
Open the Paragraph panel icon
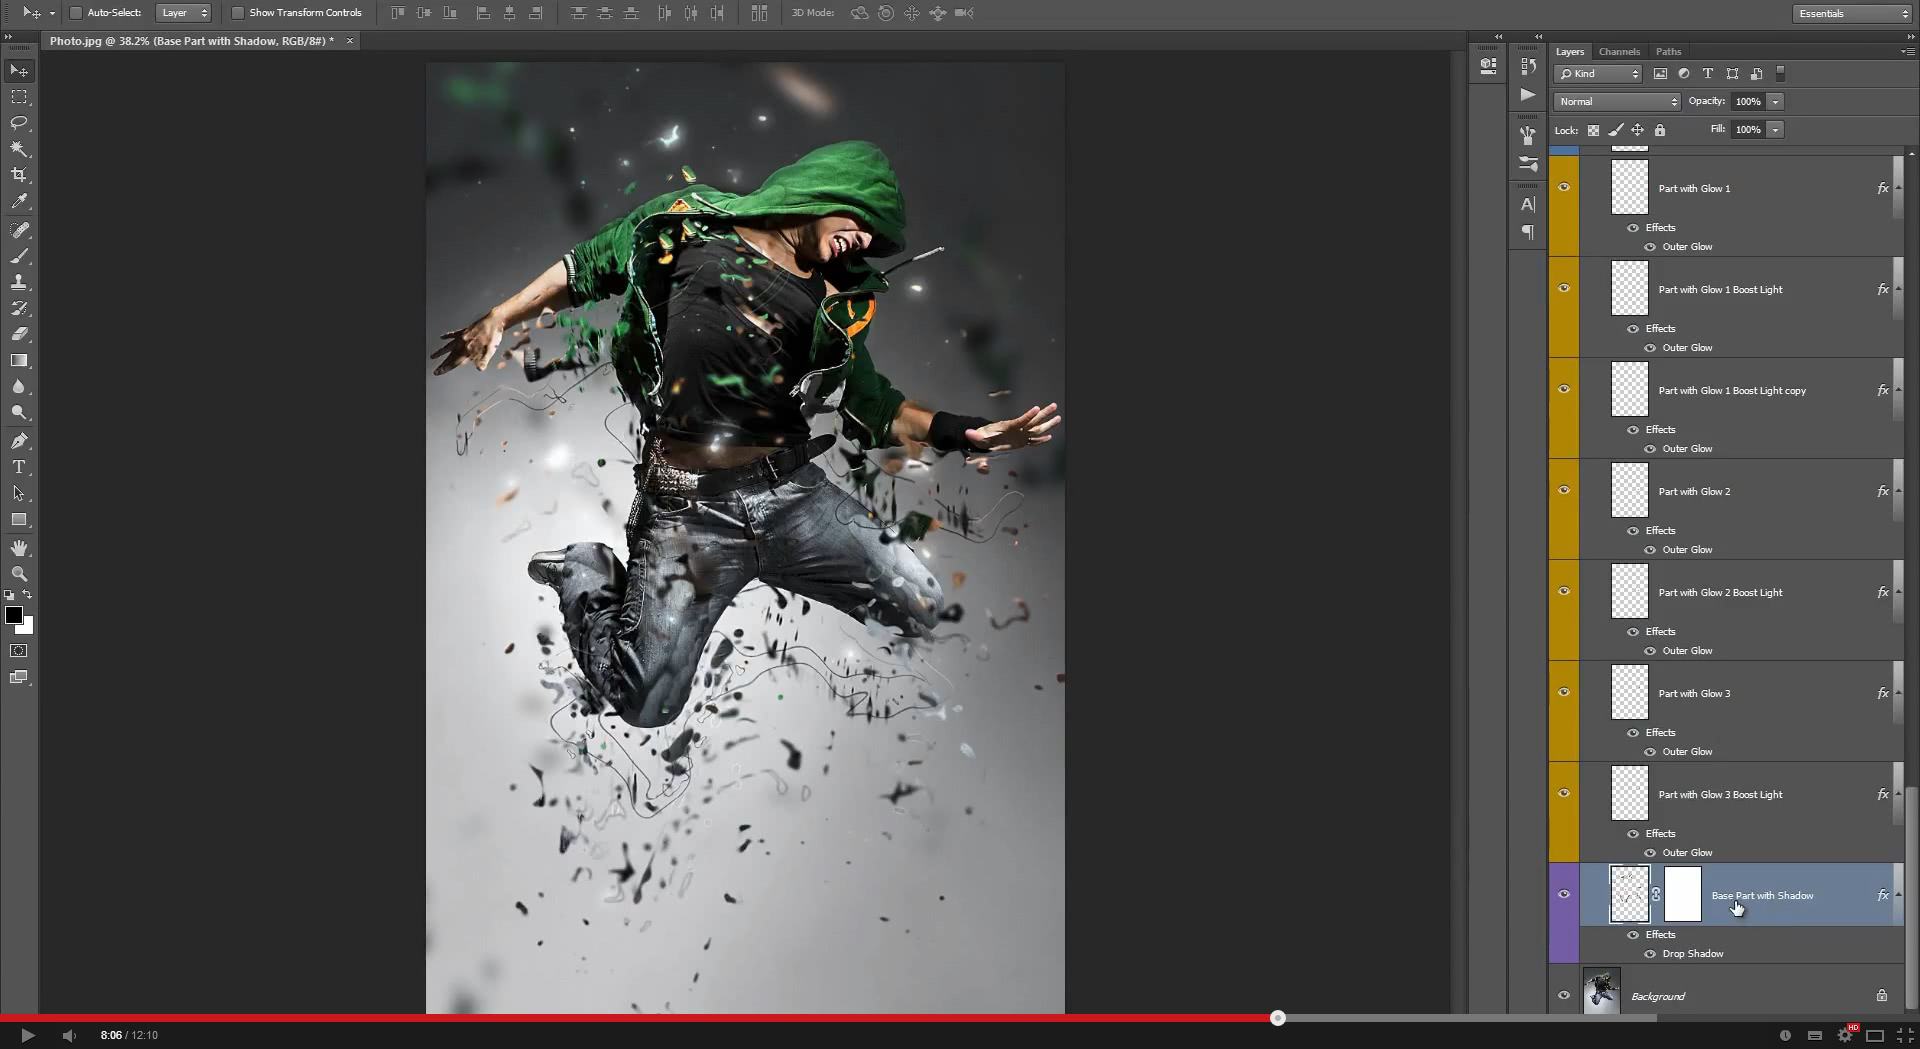(x=1528, y=232)
